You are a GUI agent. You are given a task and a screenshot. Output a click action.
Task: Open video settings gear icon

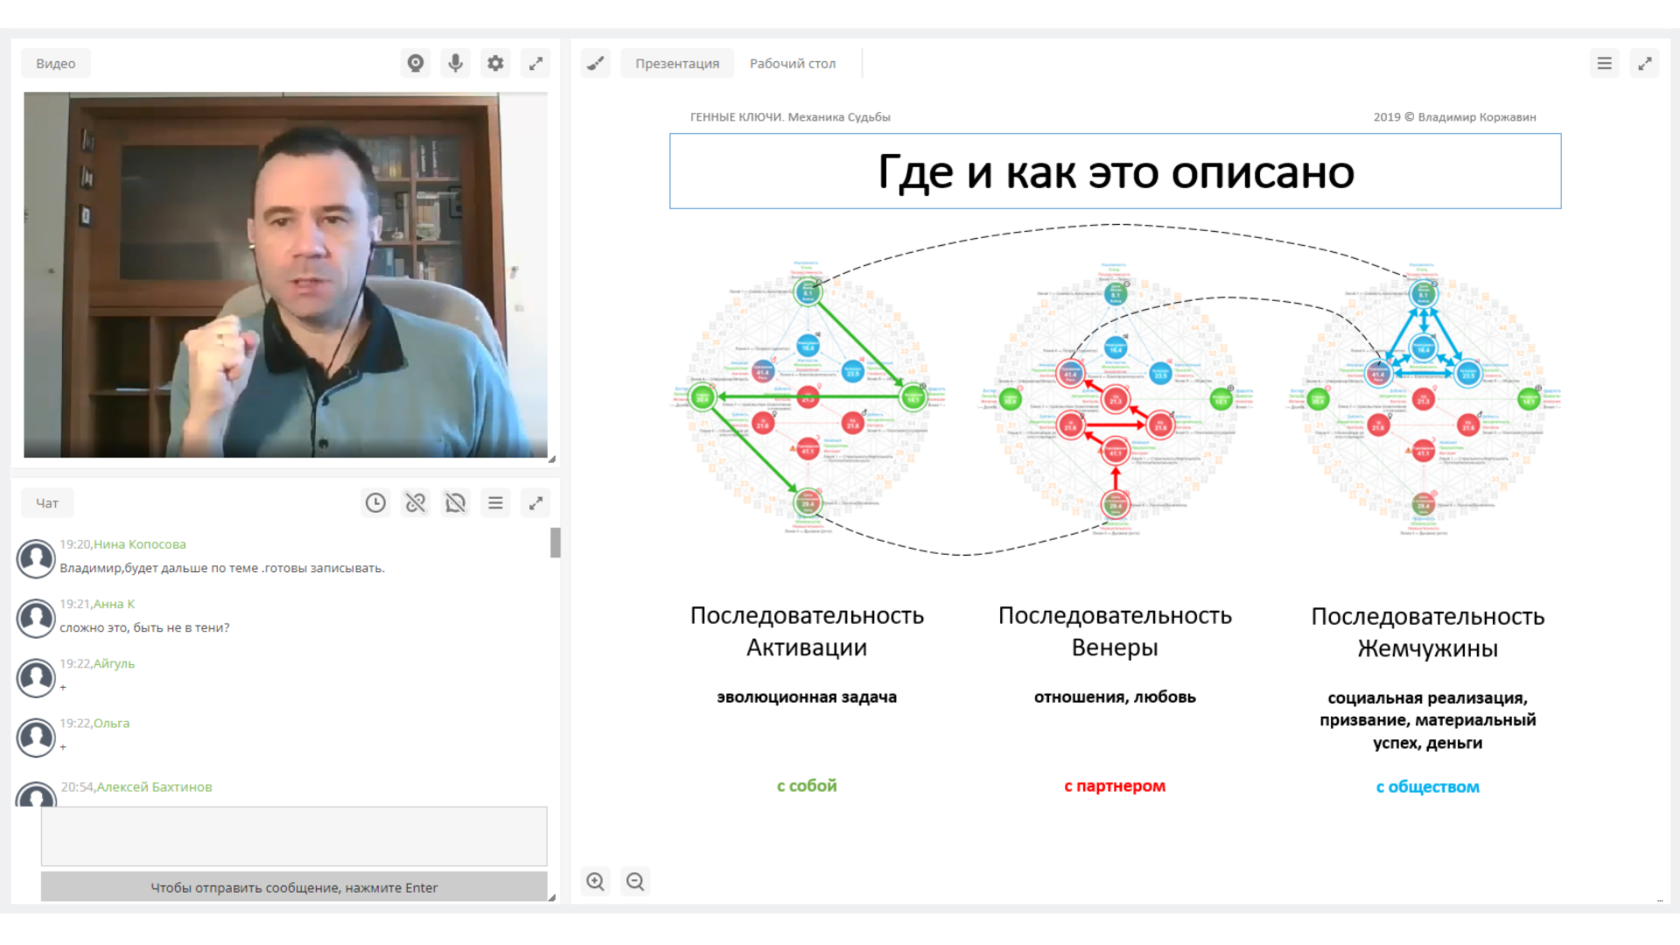click(x=495, y=63)
